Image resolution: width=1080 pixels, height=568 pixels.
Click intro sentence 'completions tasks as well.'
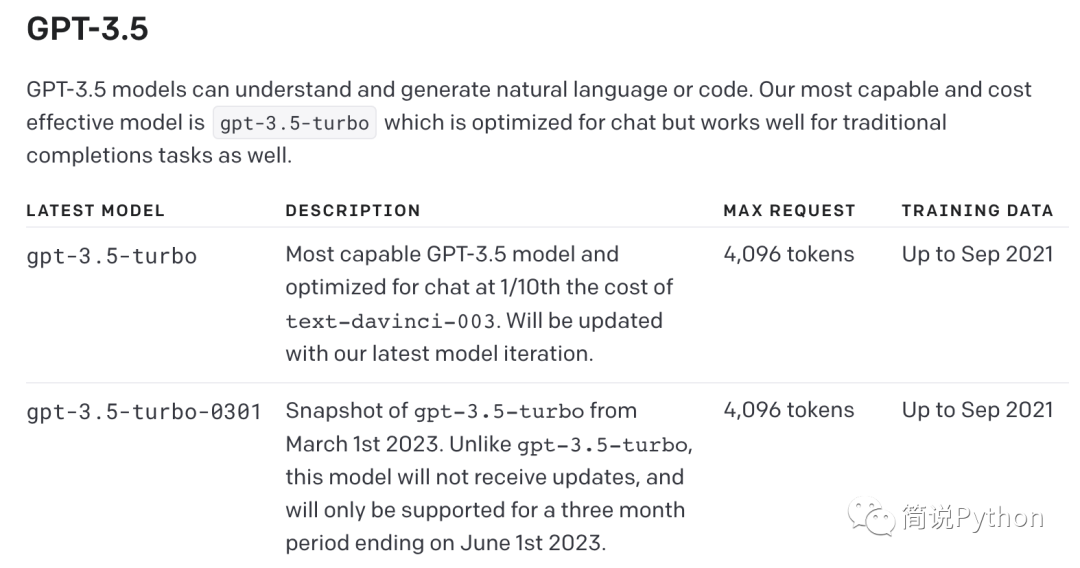[x=159, y=156]
